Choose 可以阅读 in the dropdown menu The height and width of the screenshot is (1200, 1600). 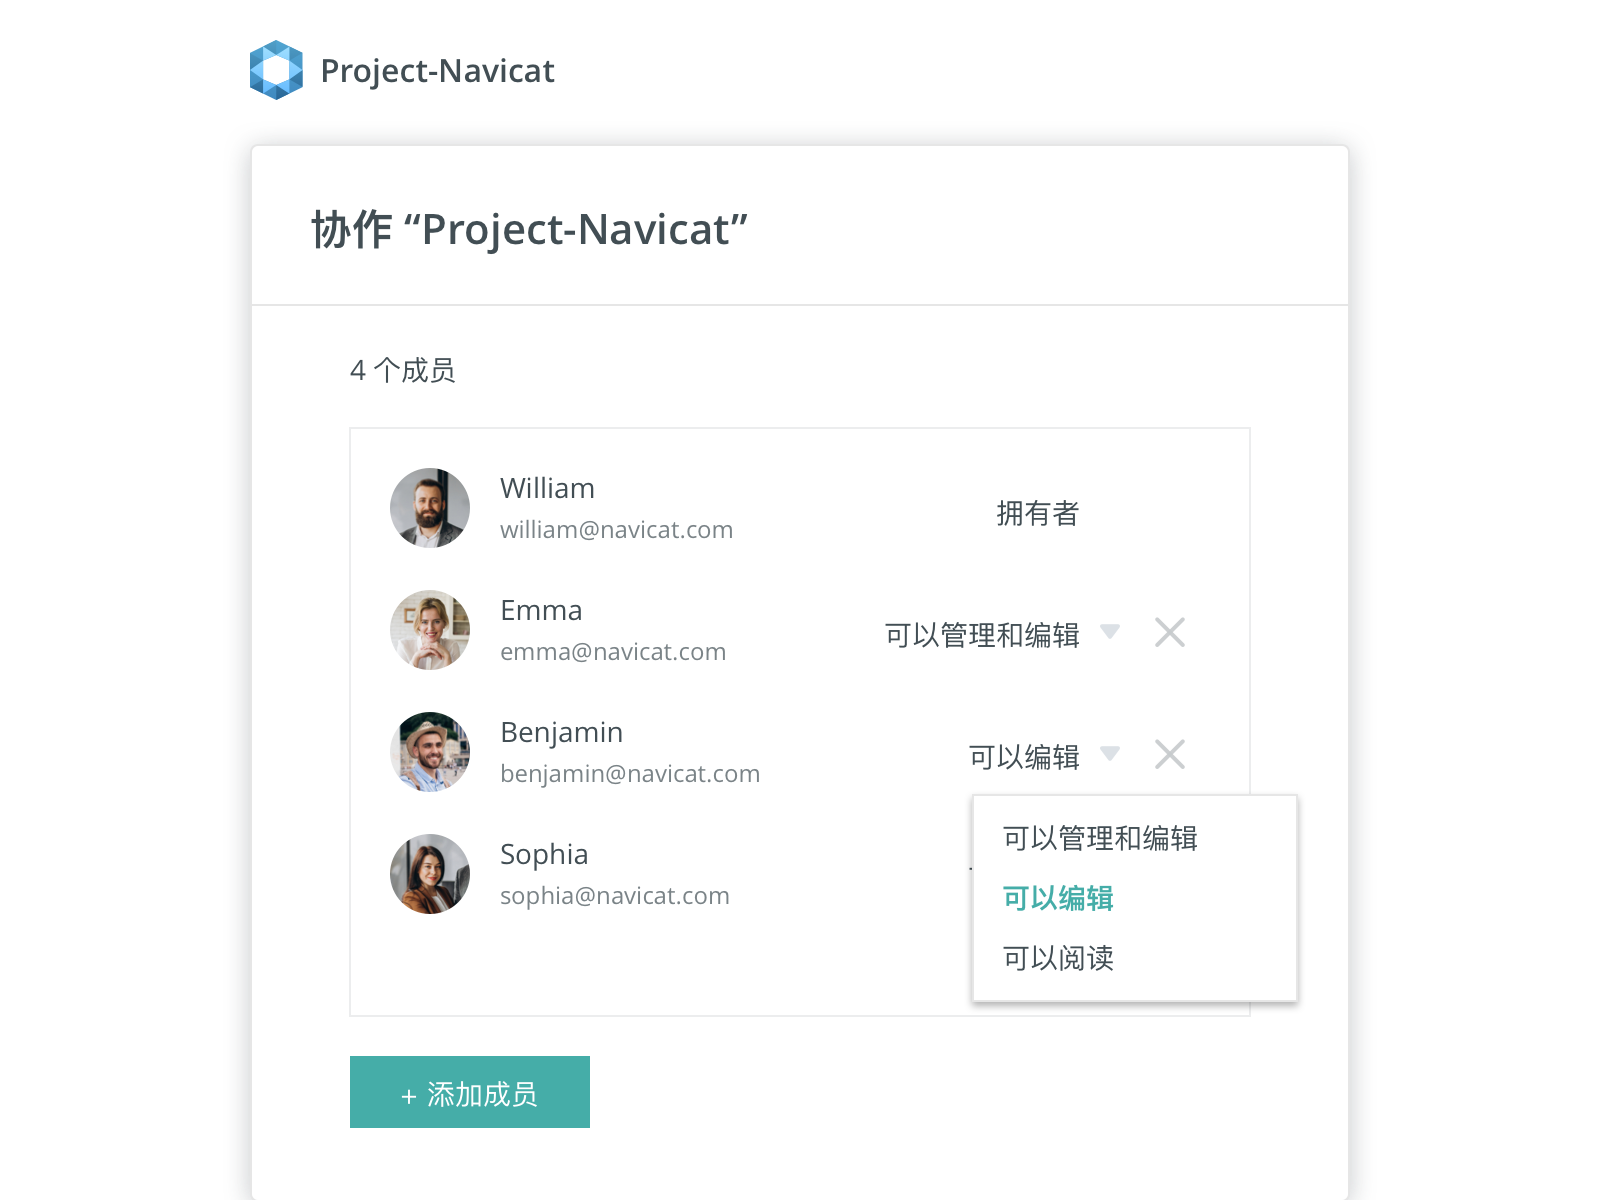pyautogui.click(x=1058, y=958)
